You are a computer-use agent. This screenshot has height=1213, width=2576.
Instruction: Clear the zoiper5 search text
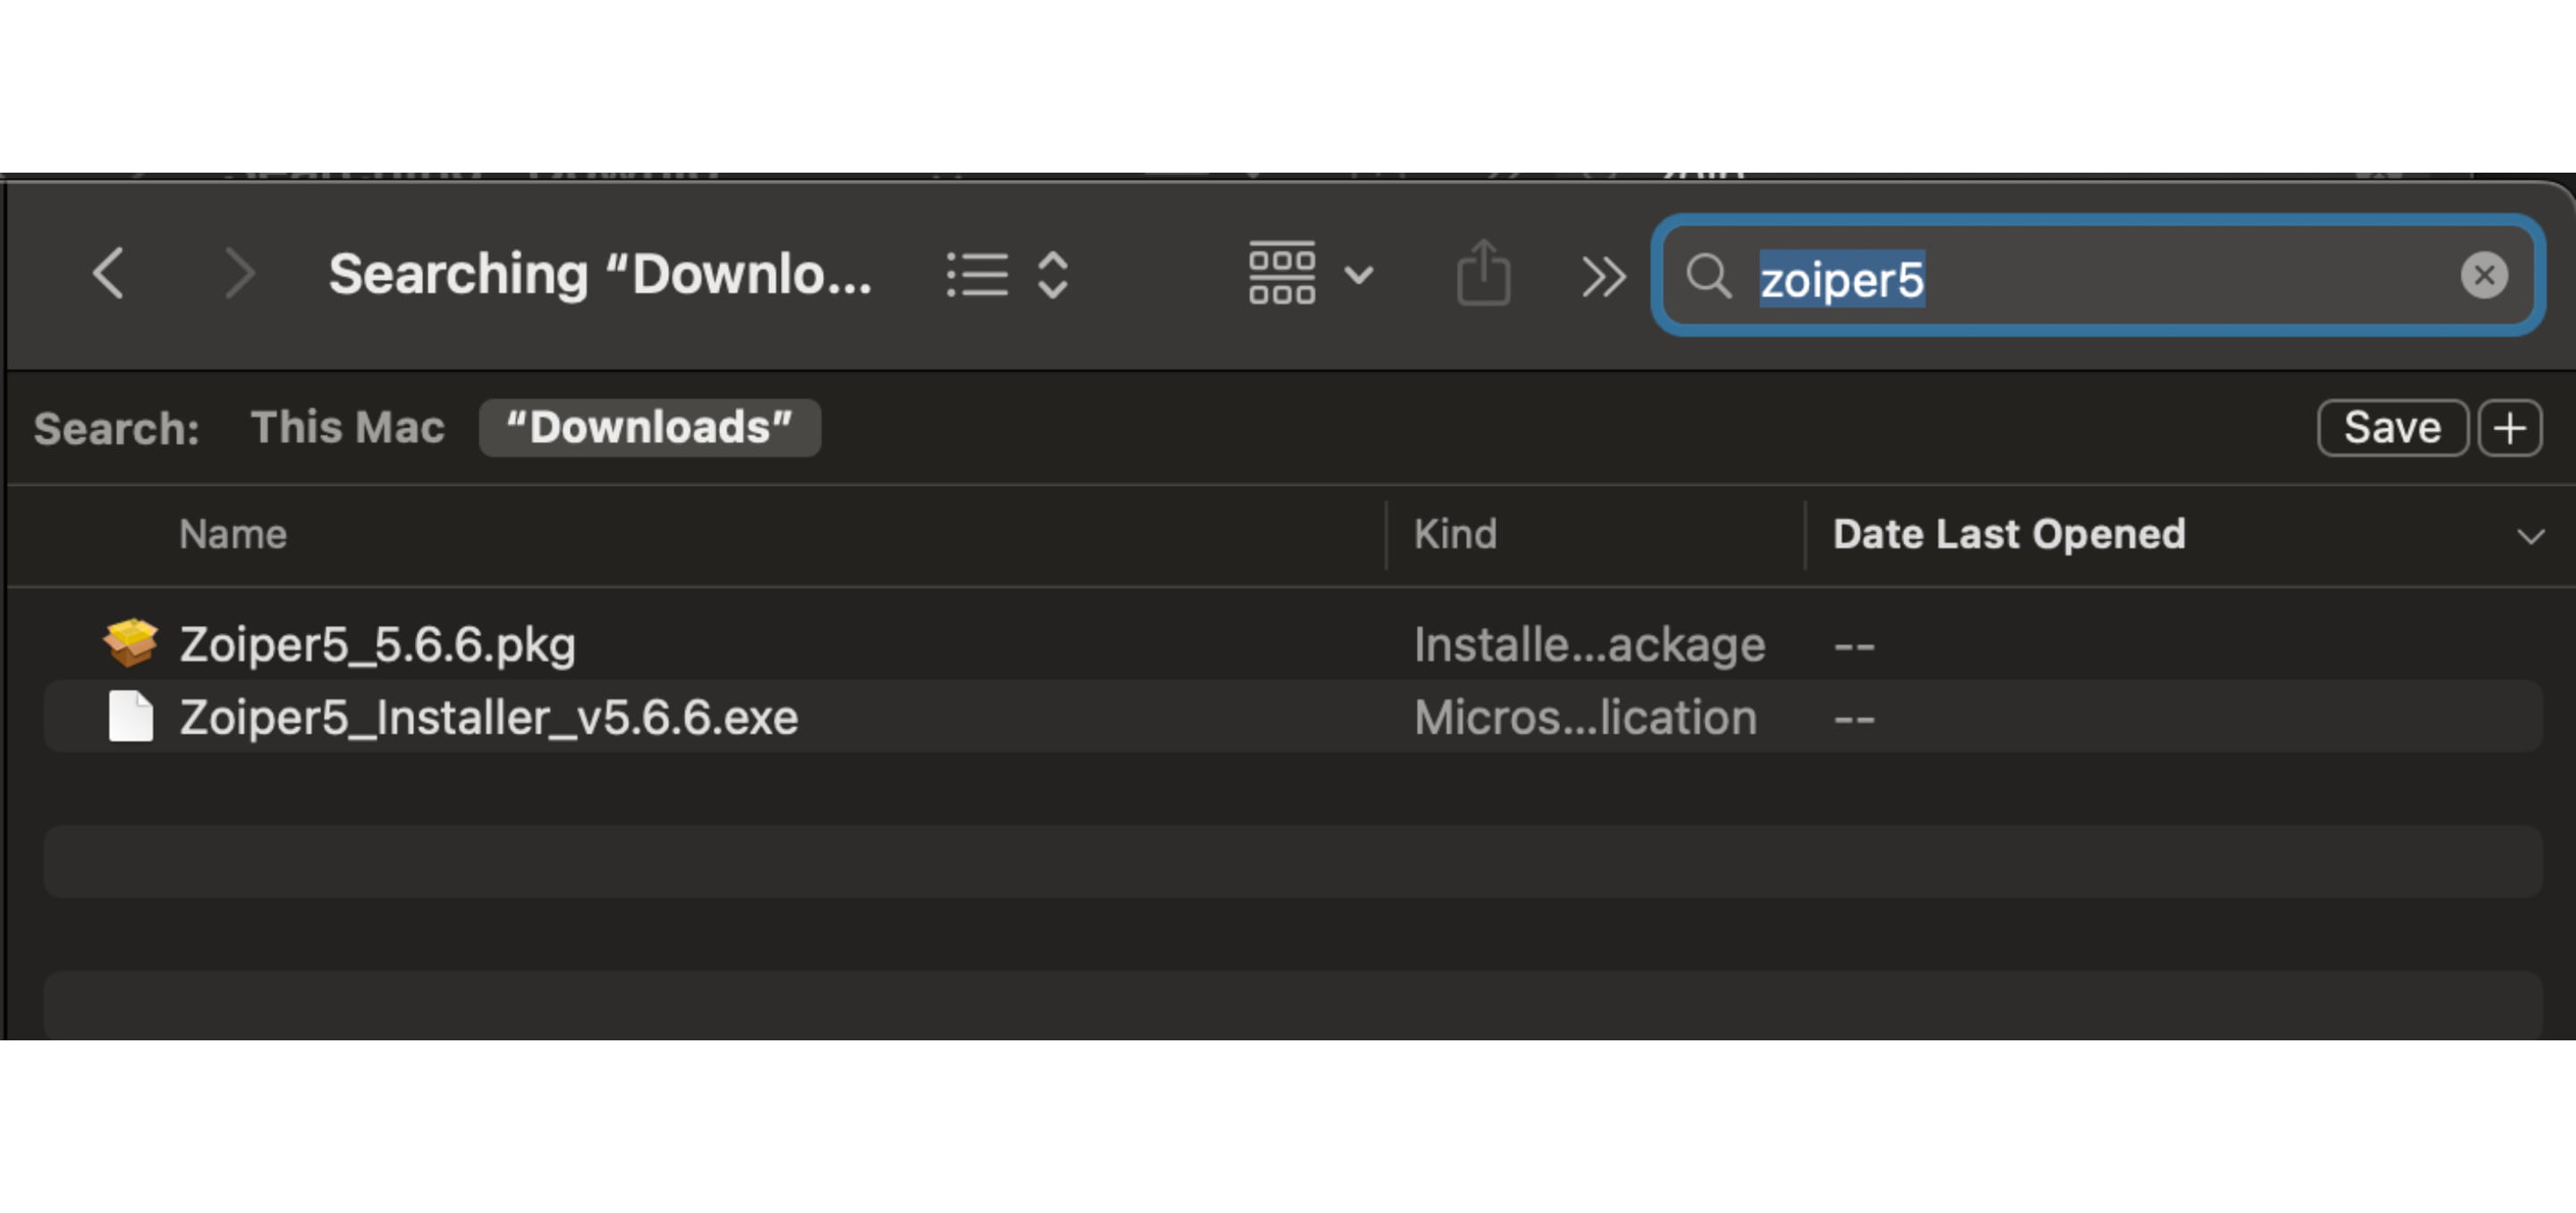(2483, 275)
